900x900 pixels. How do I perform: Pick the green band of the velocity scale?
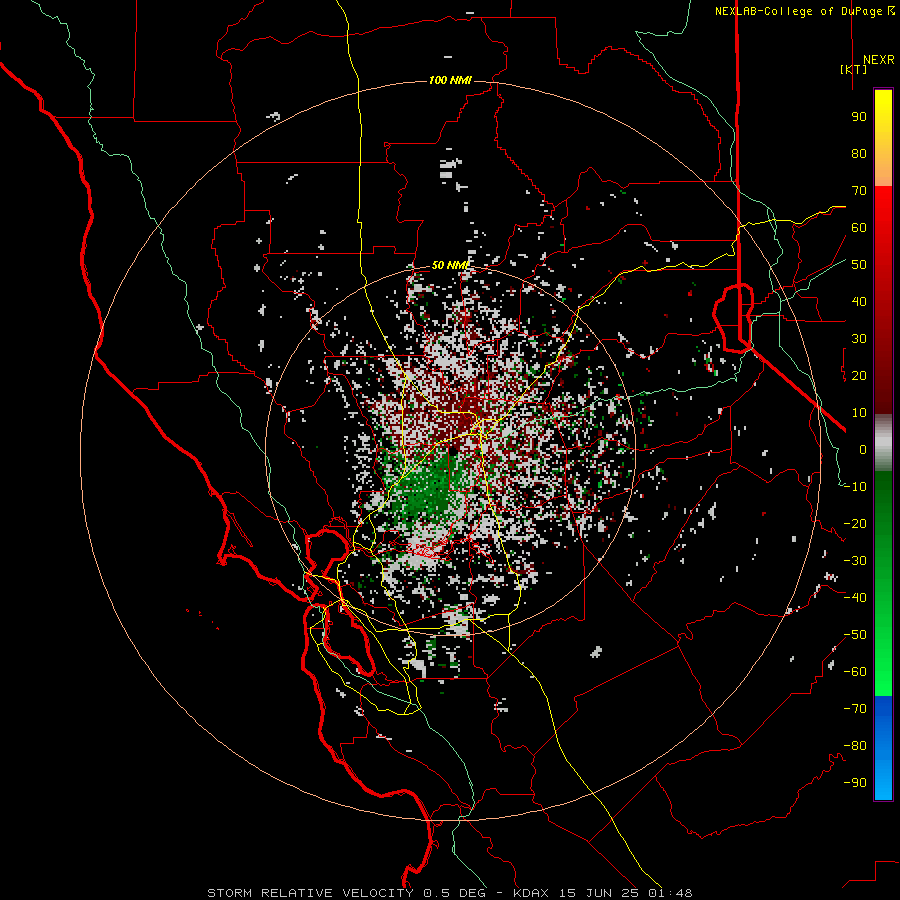coord(883,584)
